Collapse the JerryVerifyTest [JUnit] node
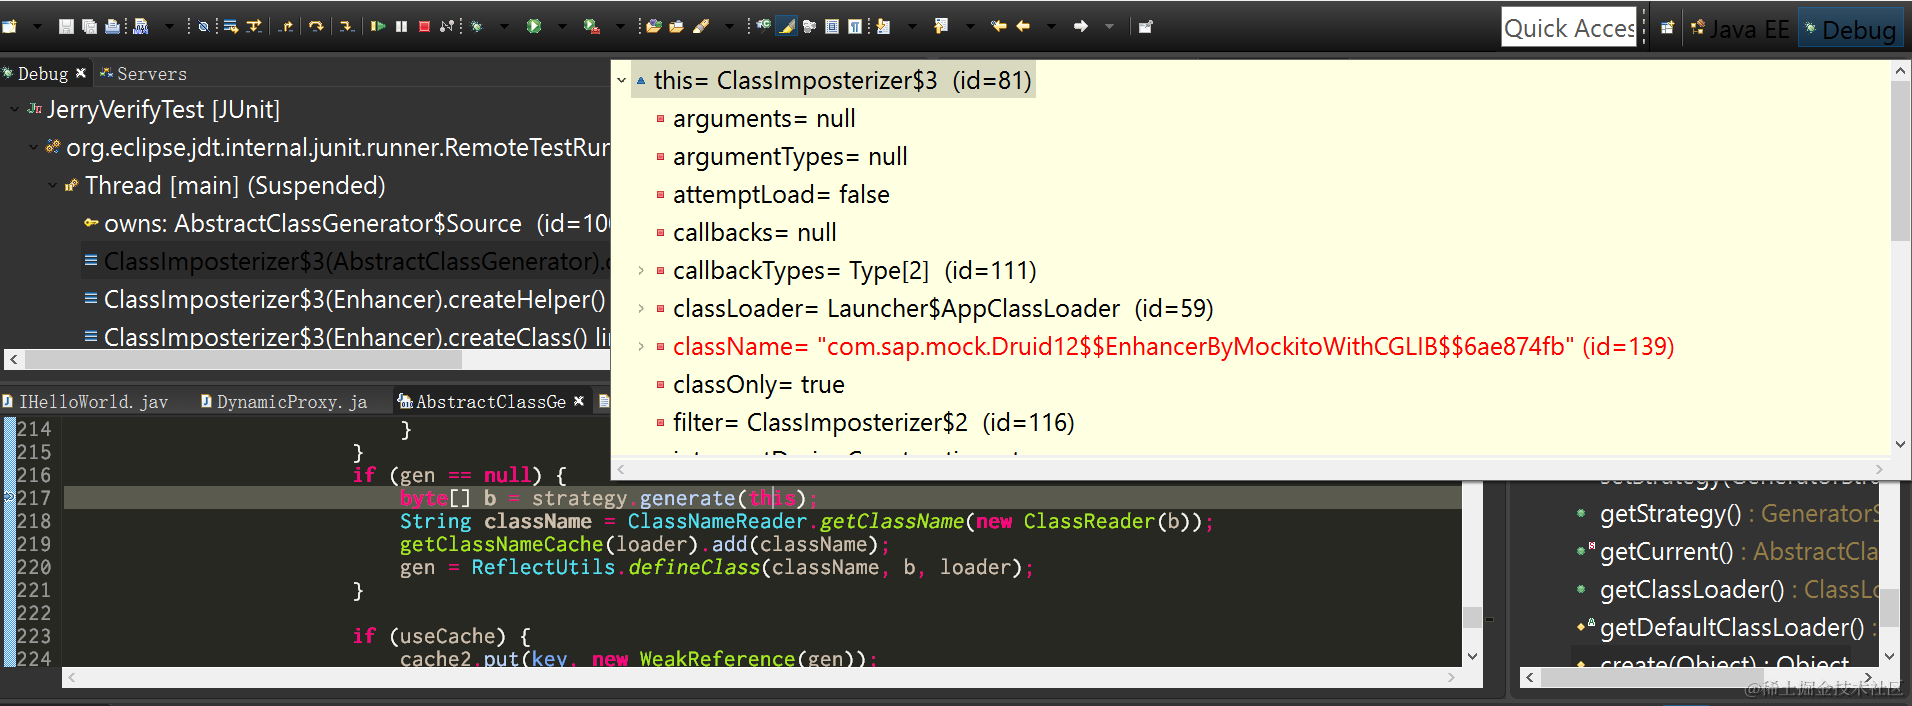1912x706 pixels. (14, 109)
